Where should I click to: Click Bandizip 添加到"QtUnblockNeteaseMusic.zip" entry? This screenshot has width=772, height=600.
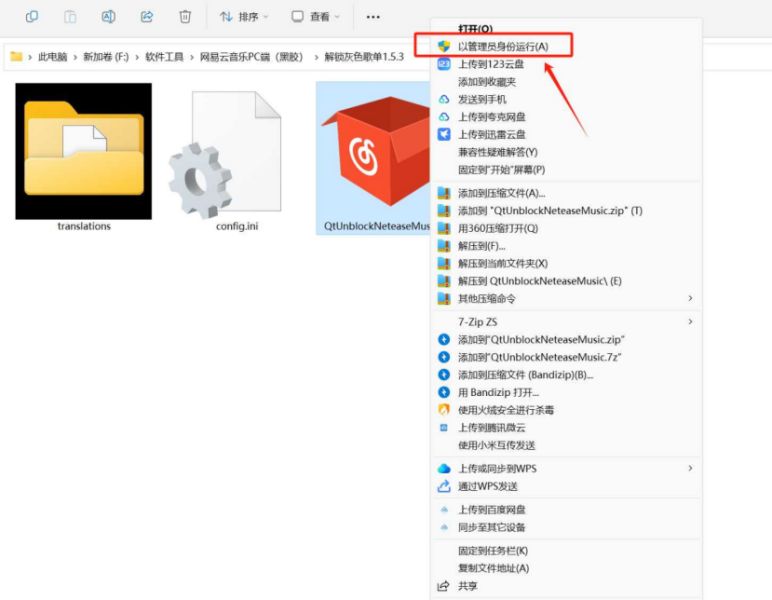point(566,340)
